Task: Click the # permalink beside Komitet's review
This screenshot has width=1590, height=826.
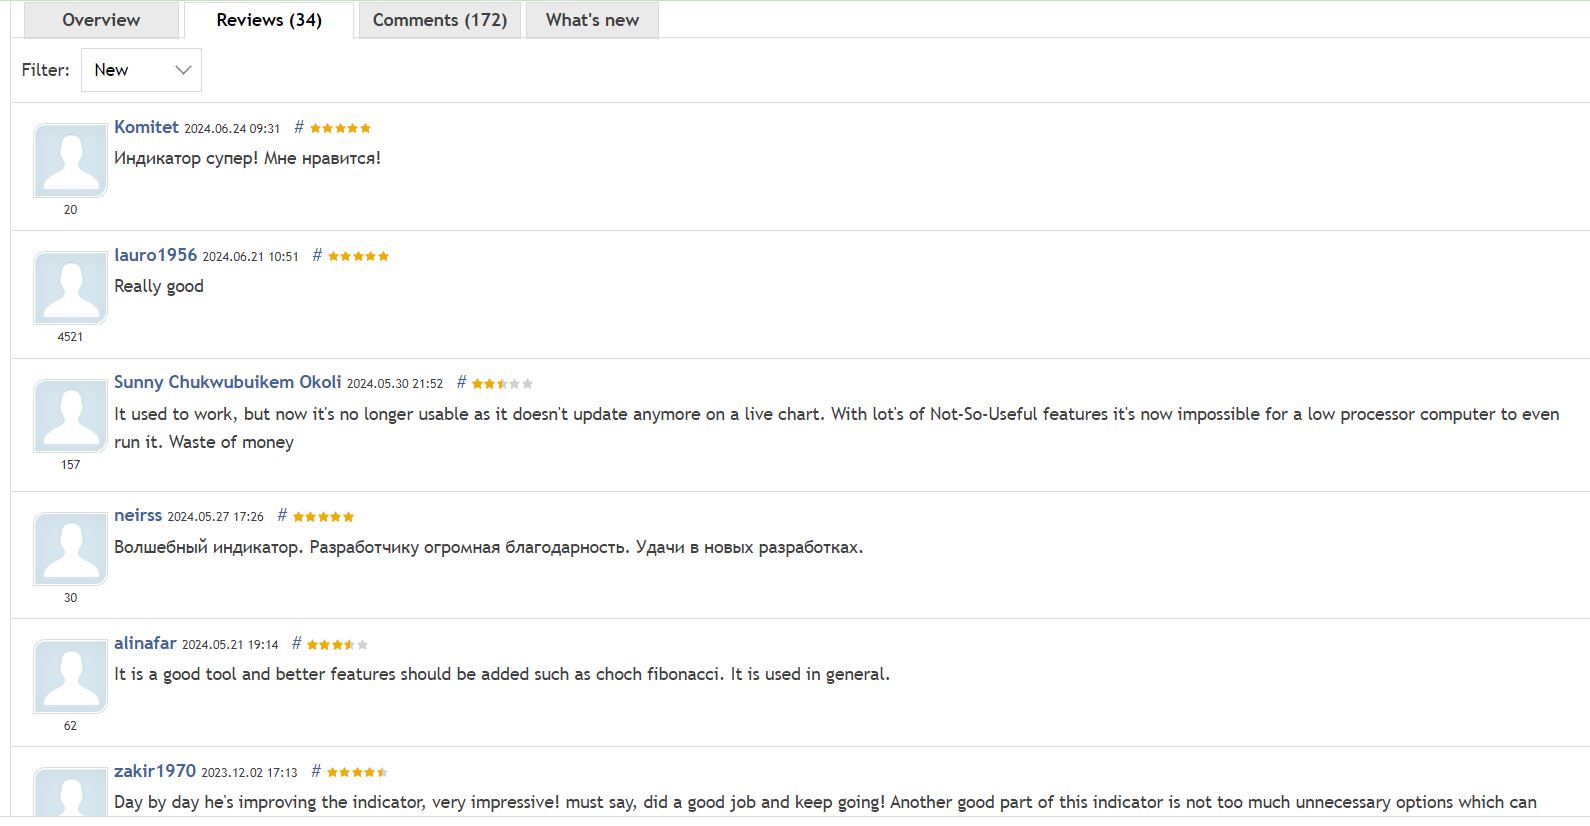Action: pos(298,128)
